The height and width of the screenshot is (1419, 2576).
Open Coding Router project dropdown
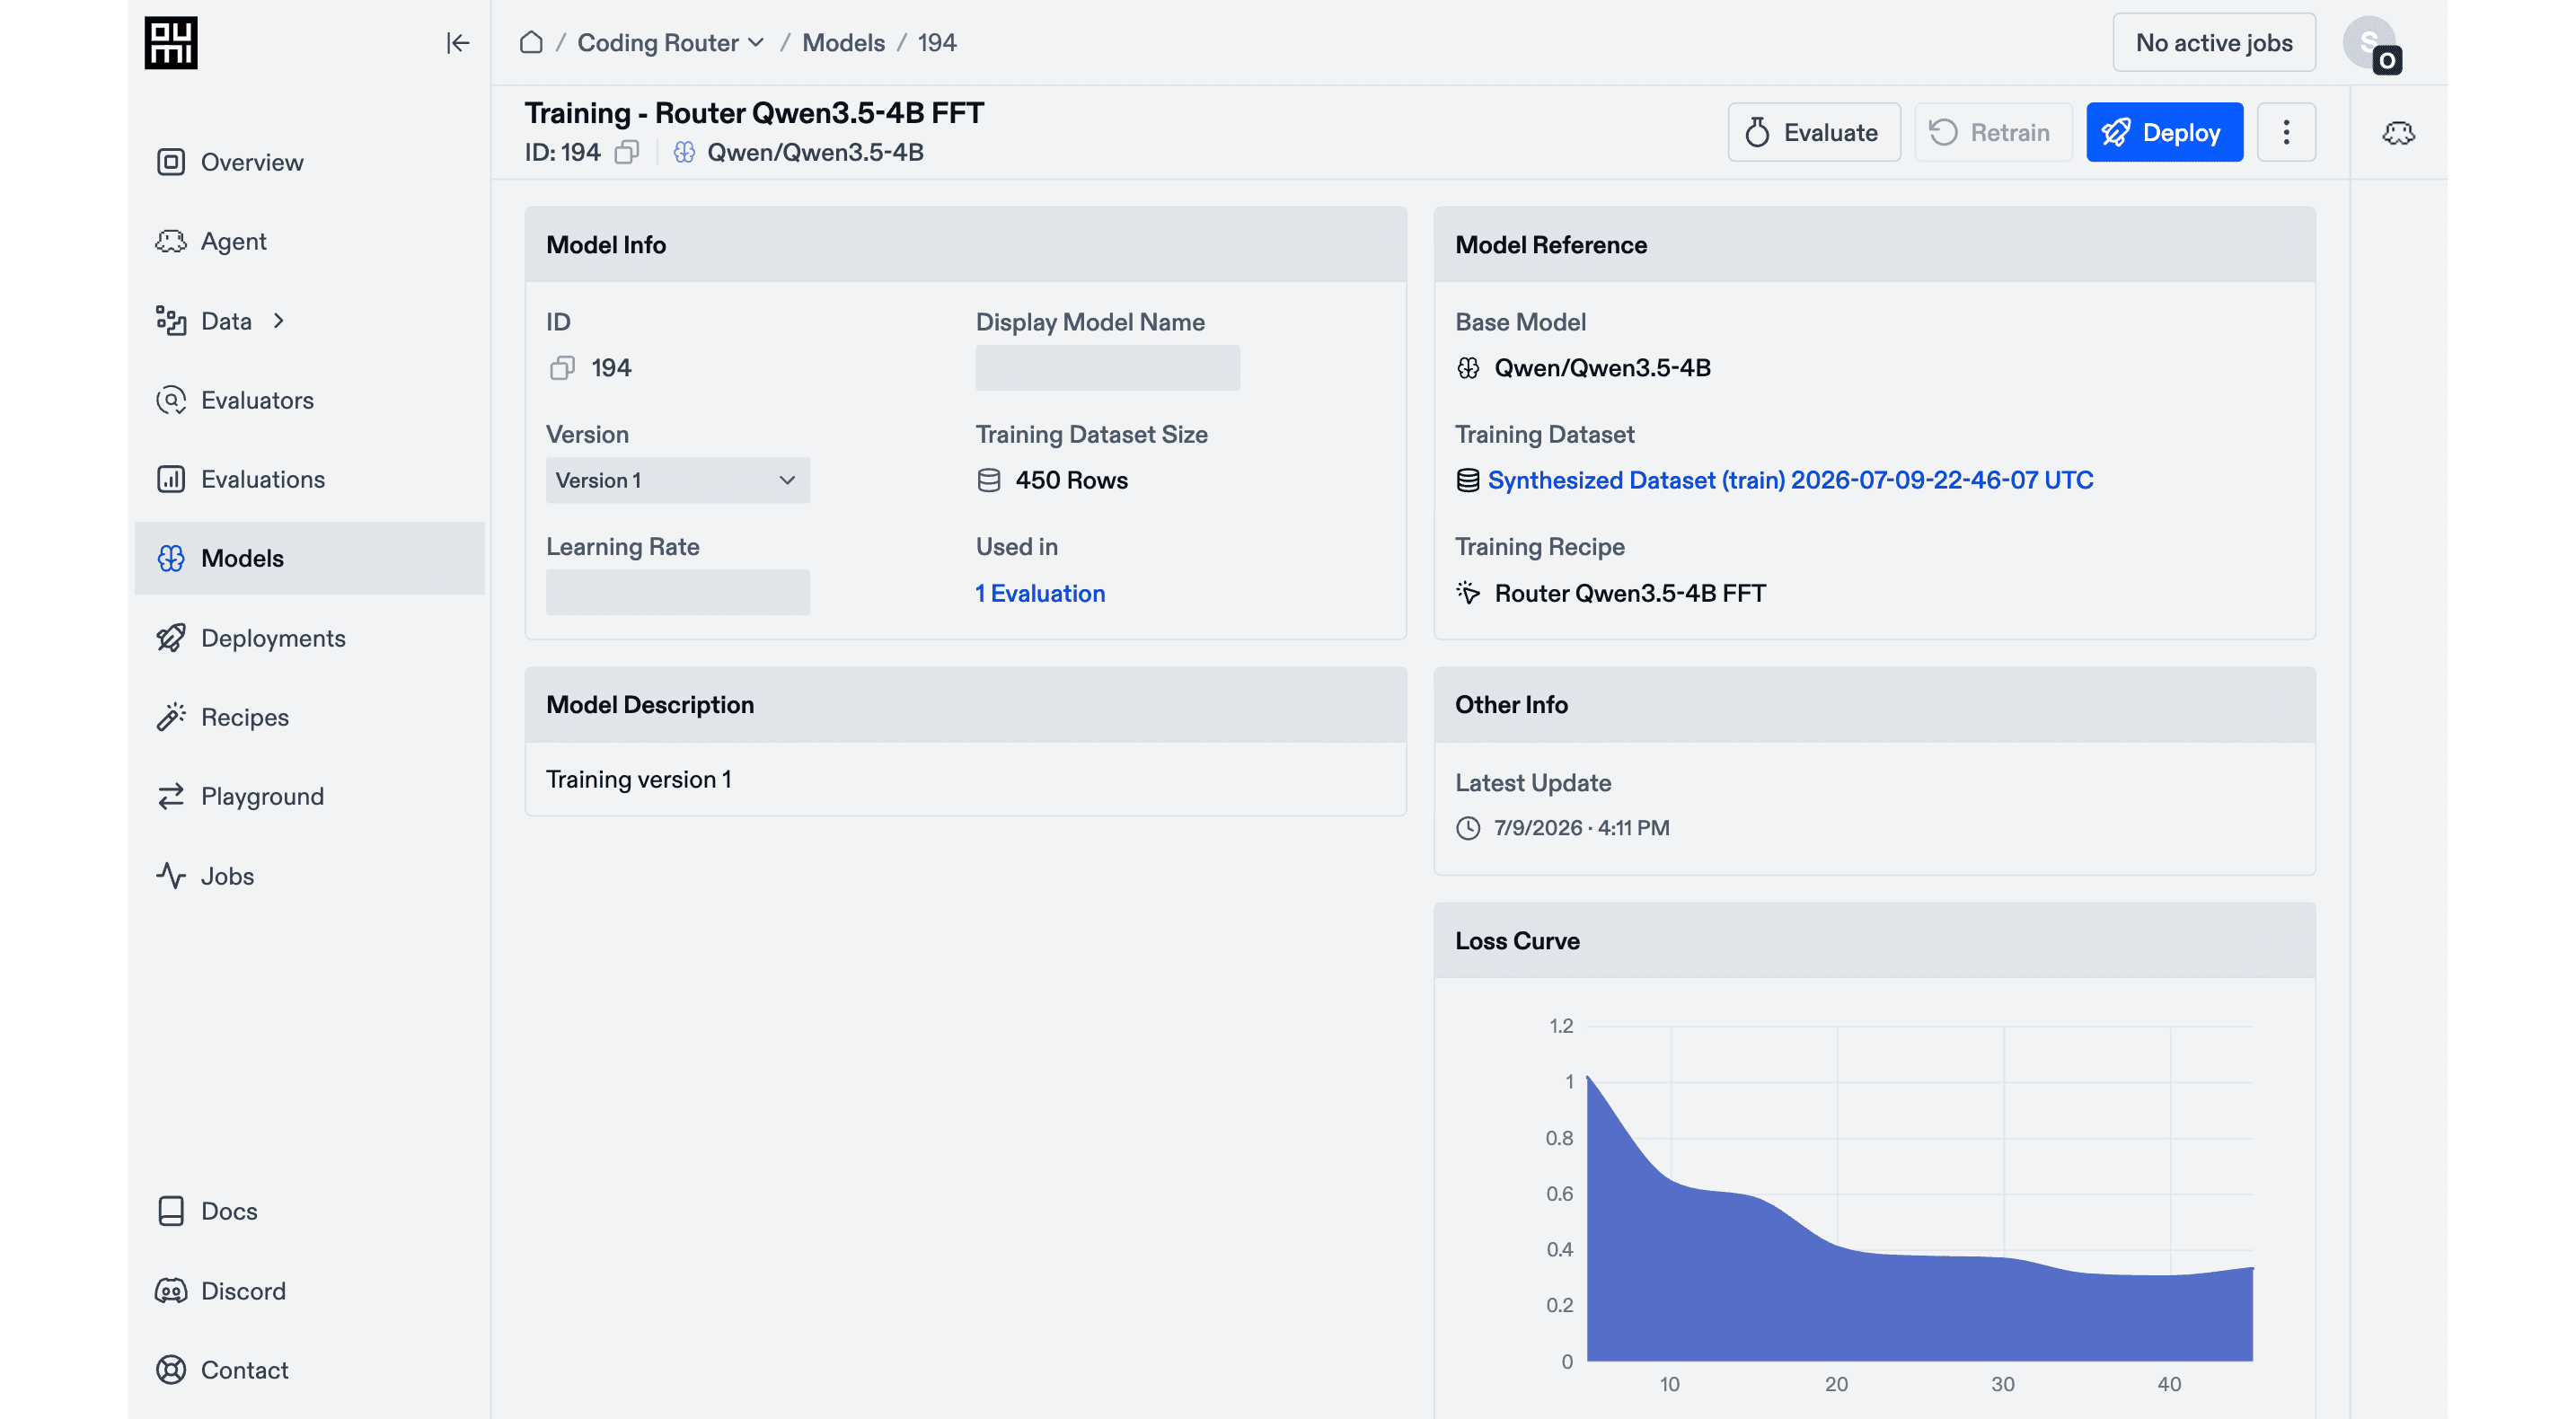(671, 43)
